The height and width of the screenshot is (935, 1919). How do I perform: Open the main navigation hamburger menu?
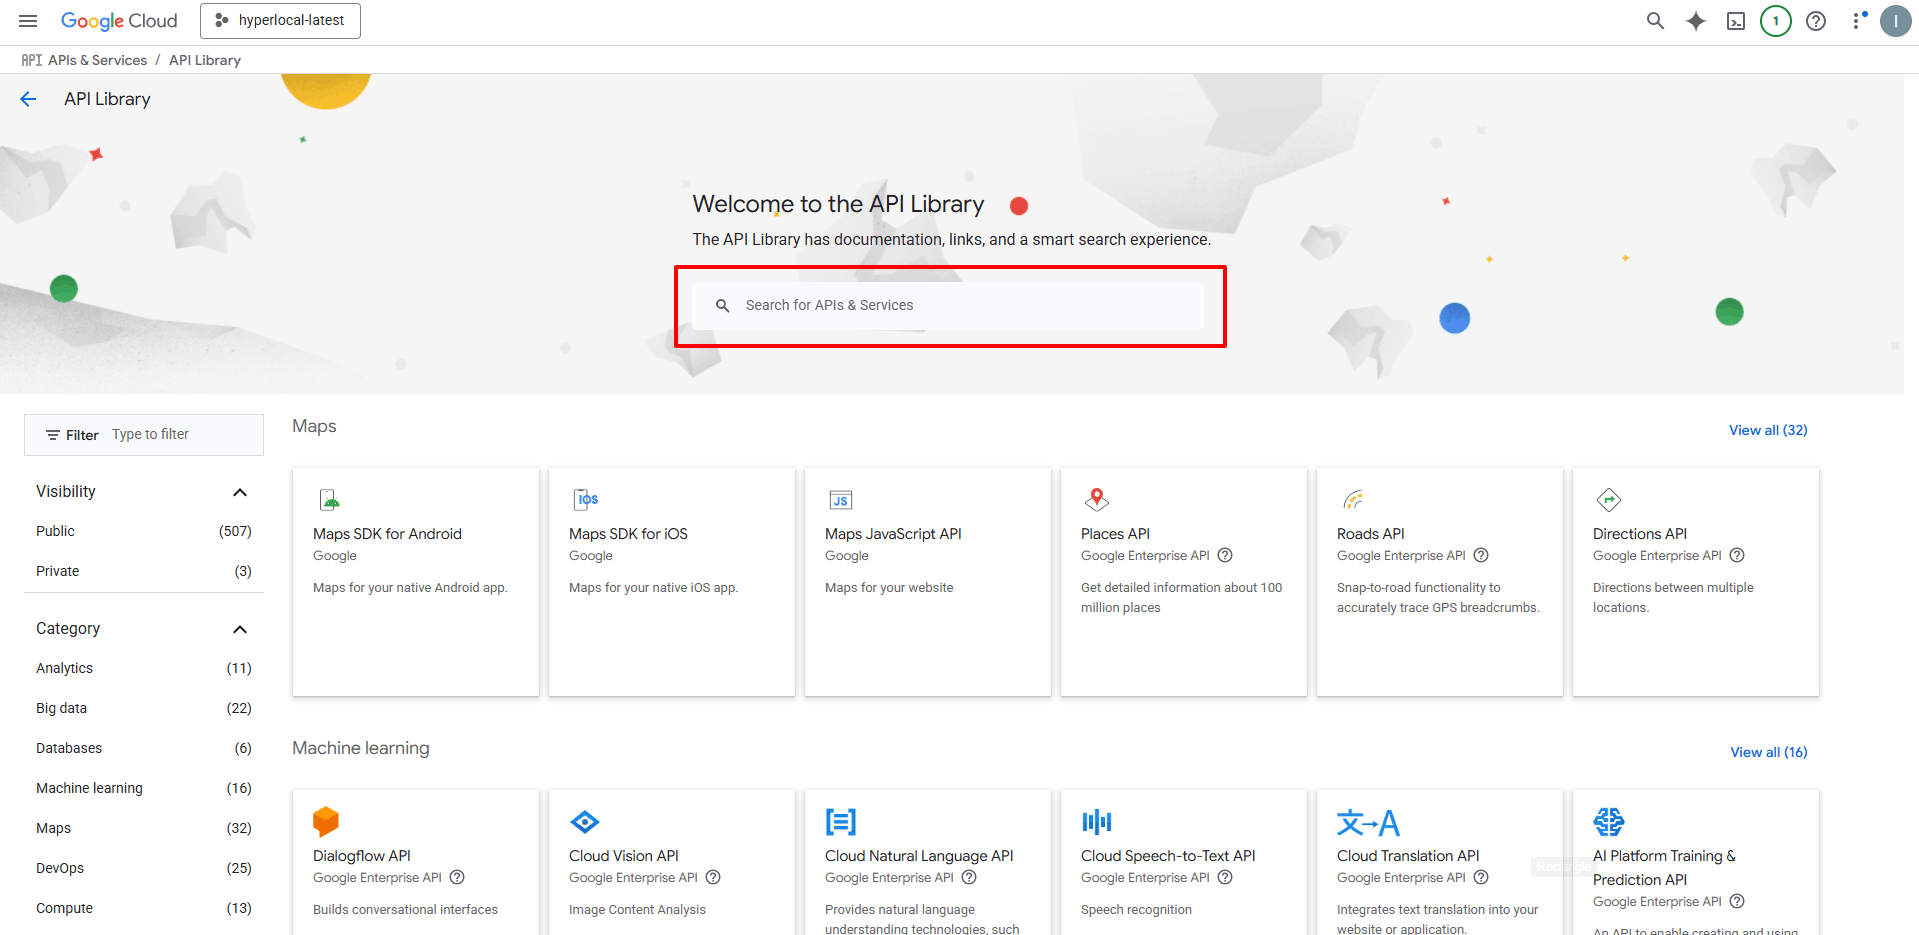pyautogui.click(x=28, y=21)
